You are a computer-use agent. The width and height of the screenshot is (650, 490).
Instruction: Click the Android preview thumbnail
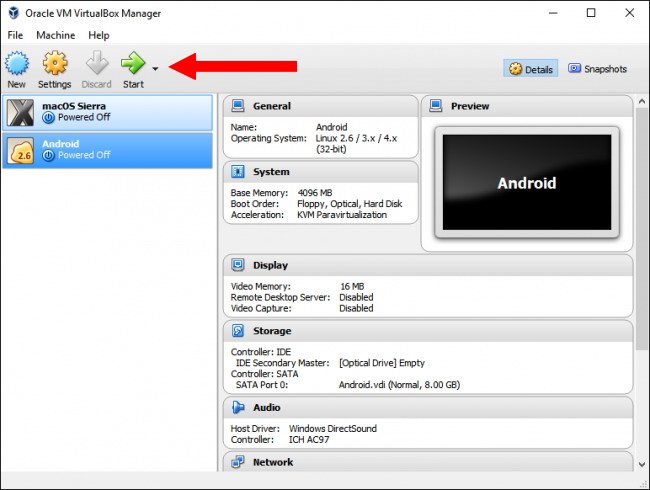pos(527,184)
